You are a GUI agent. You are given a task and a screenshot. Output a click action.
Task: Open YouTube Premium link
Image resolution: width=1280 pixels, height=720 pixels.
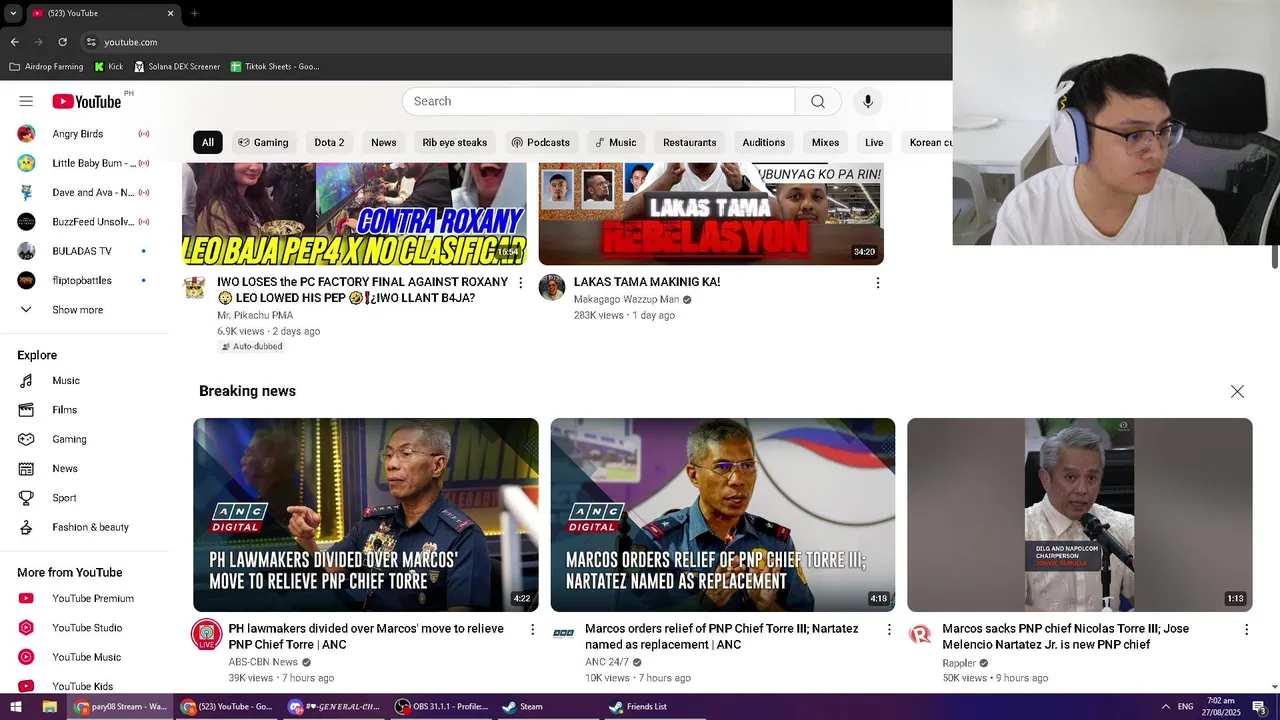coord(83,599)
